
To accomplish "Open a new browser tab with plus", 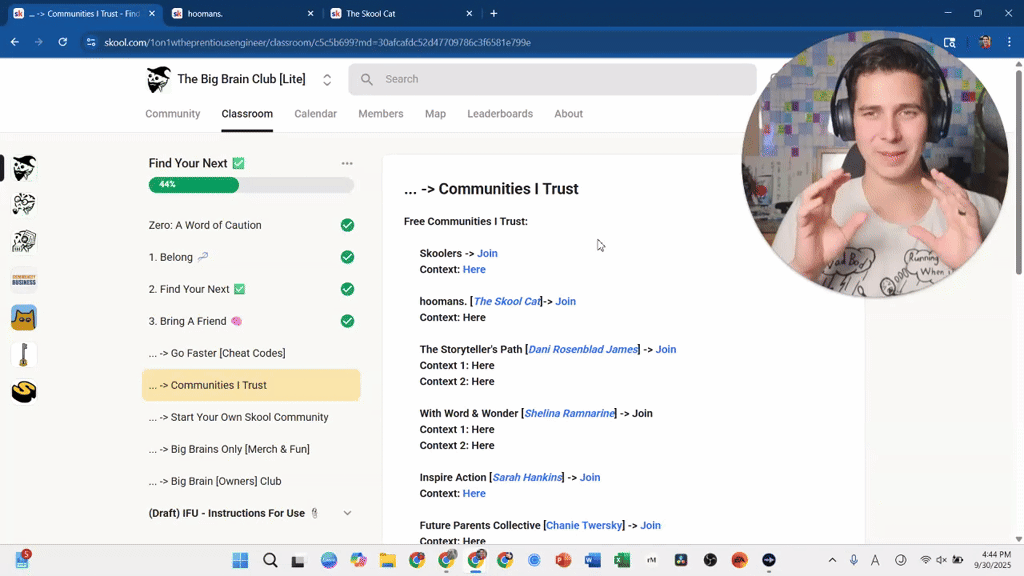I will (x=494, y=13).
